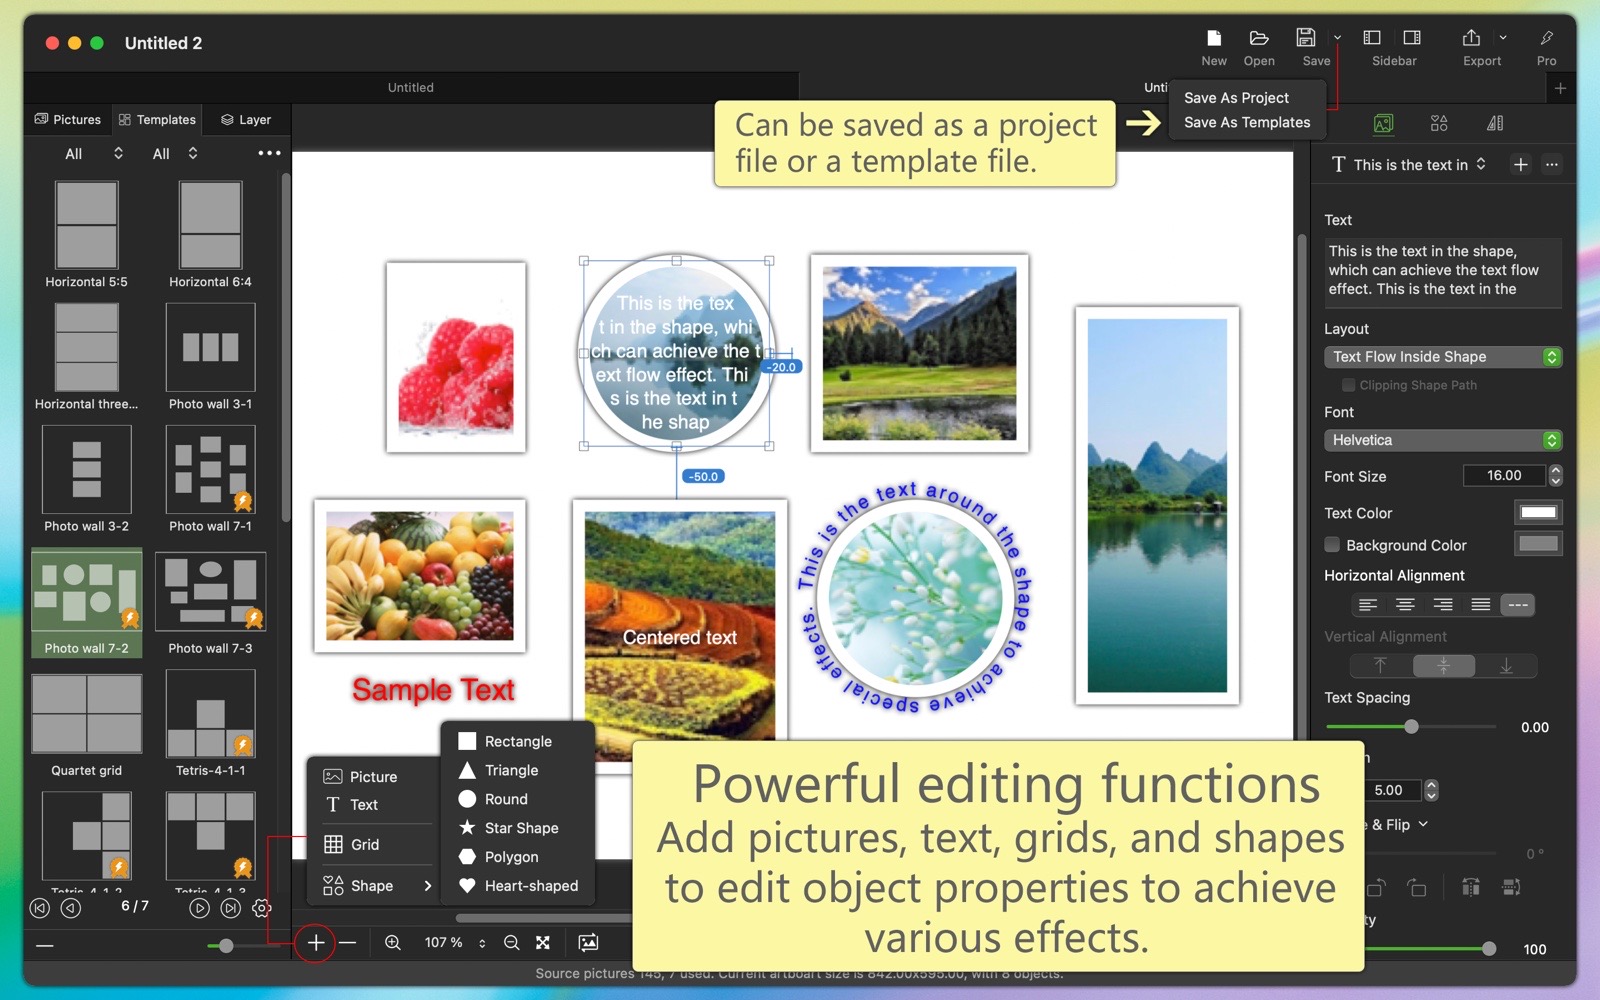This screenshot has width=1600, height=1000.
Task: Switch to the Layer tab
Action: point(246,120)
